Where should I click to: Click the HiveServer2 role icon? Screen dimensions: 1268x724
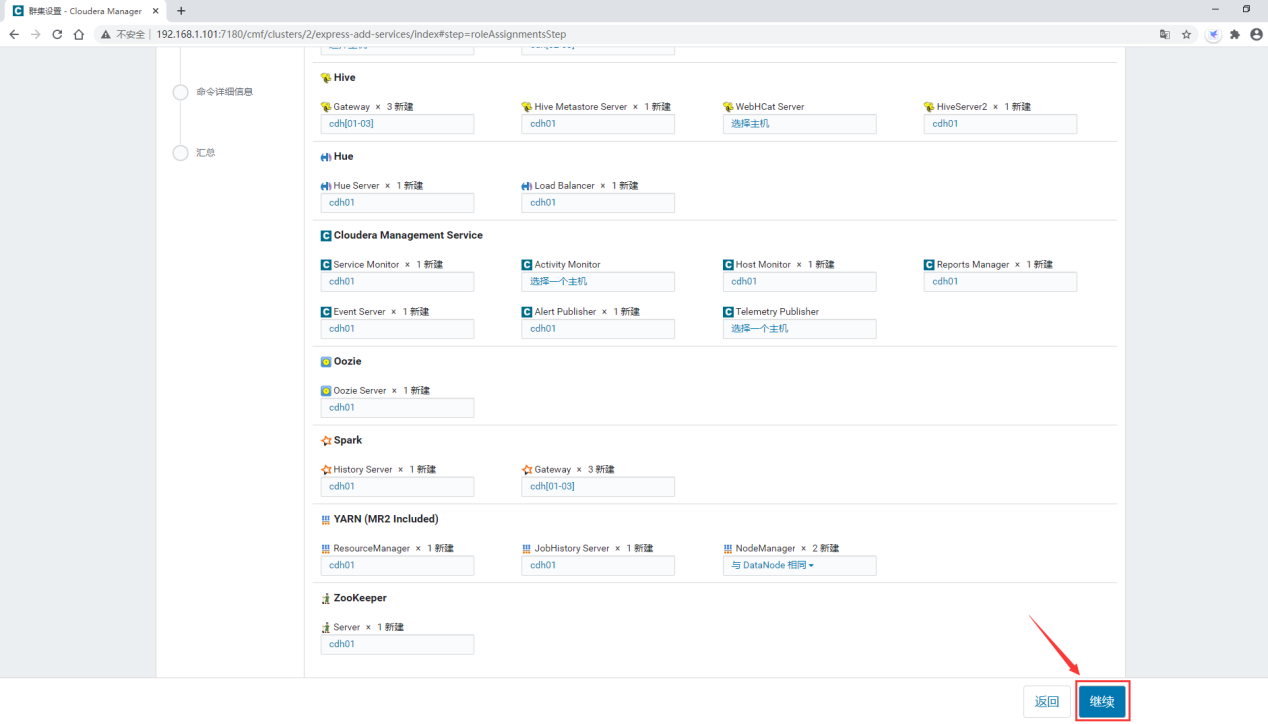click(929, 107)
